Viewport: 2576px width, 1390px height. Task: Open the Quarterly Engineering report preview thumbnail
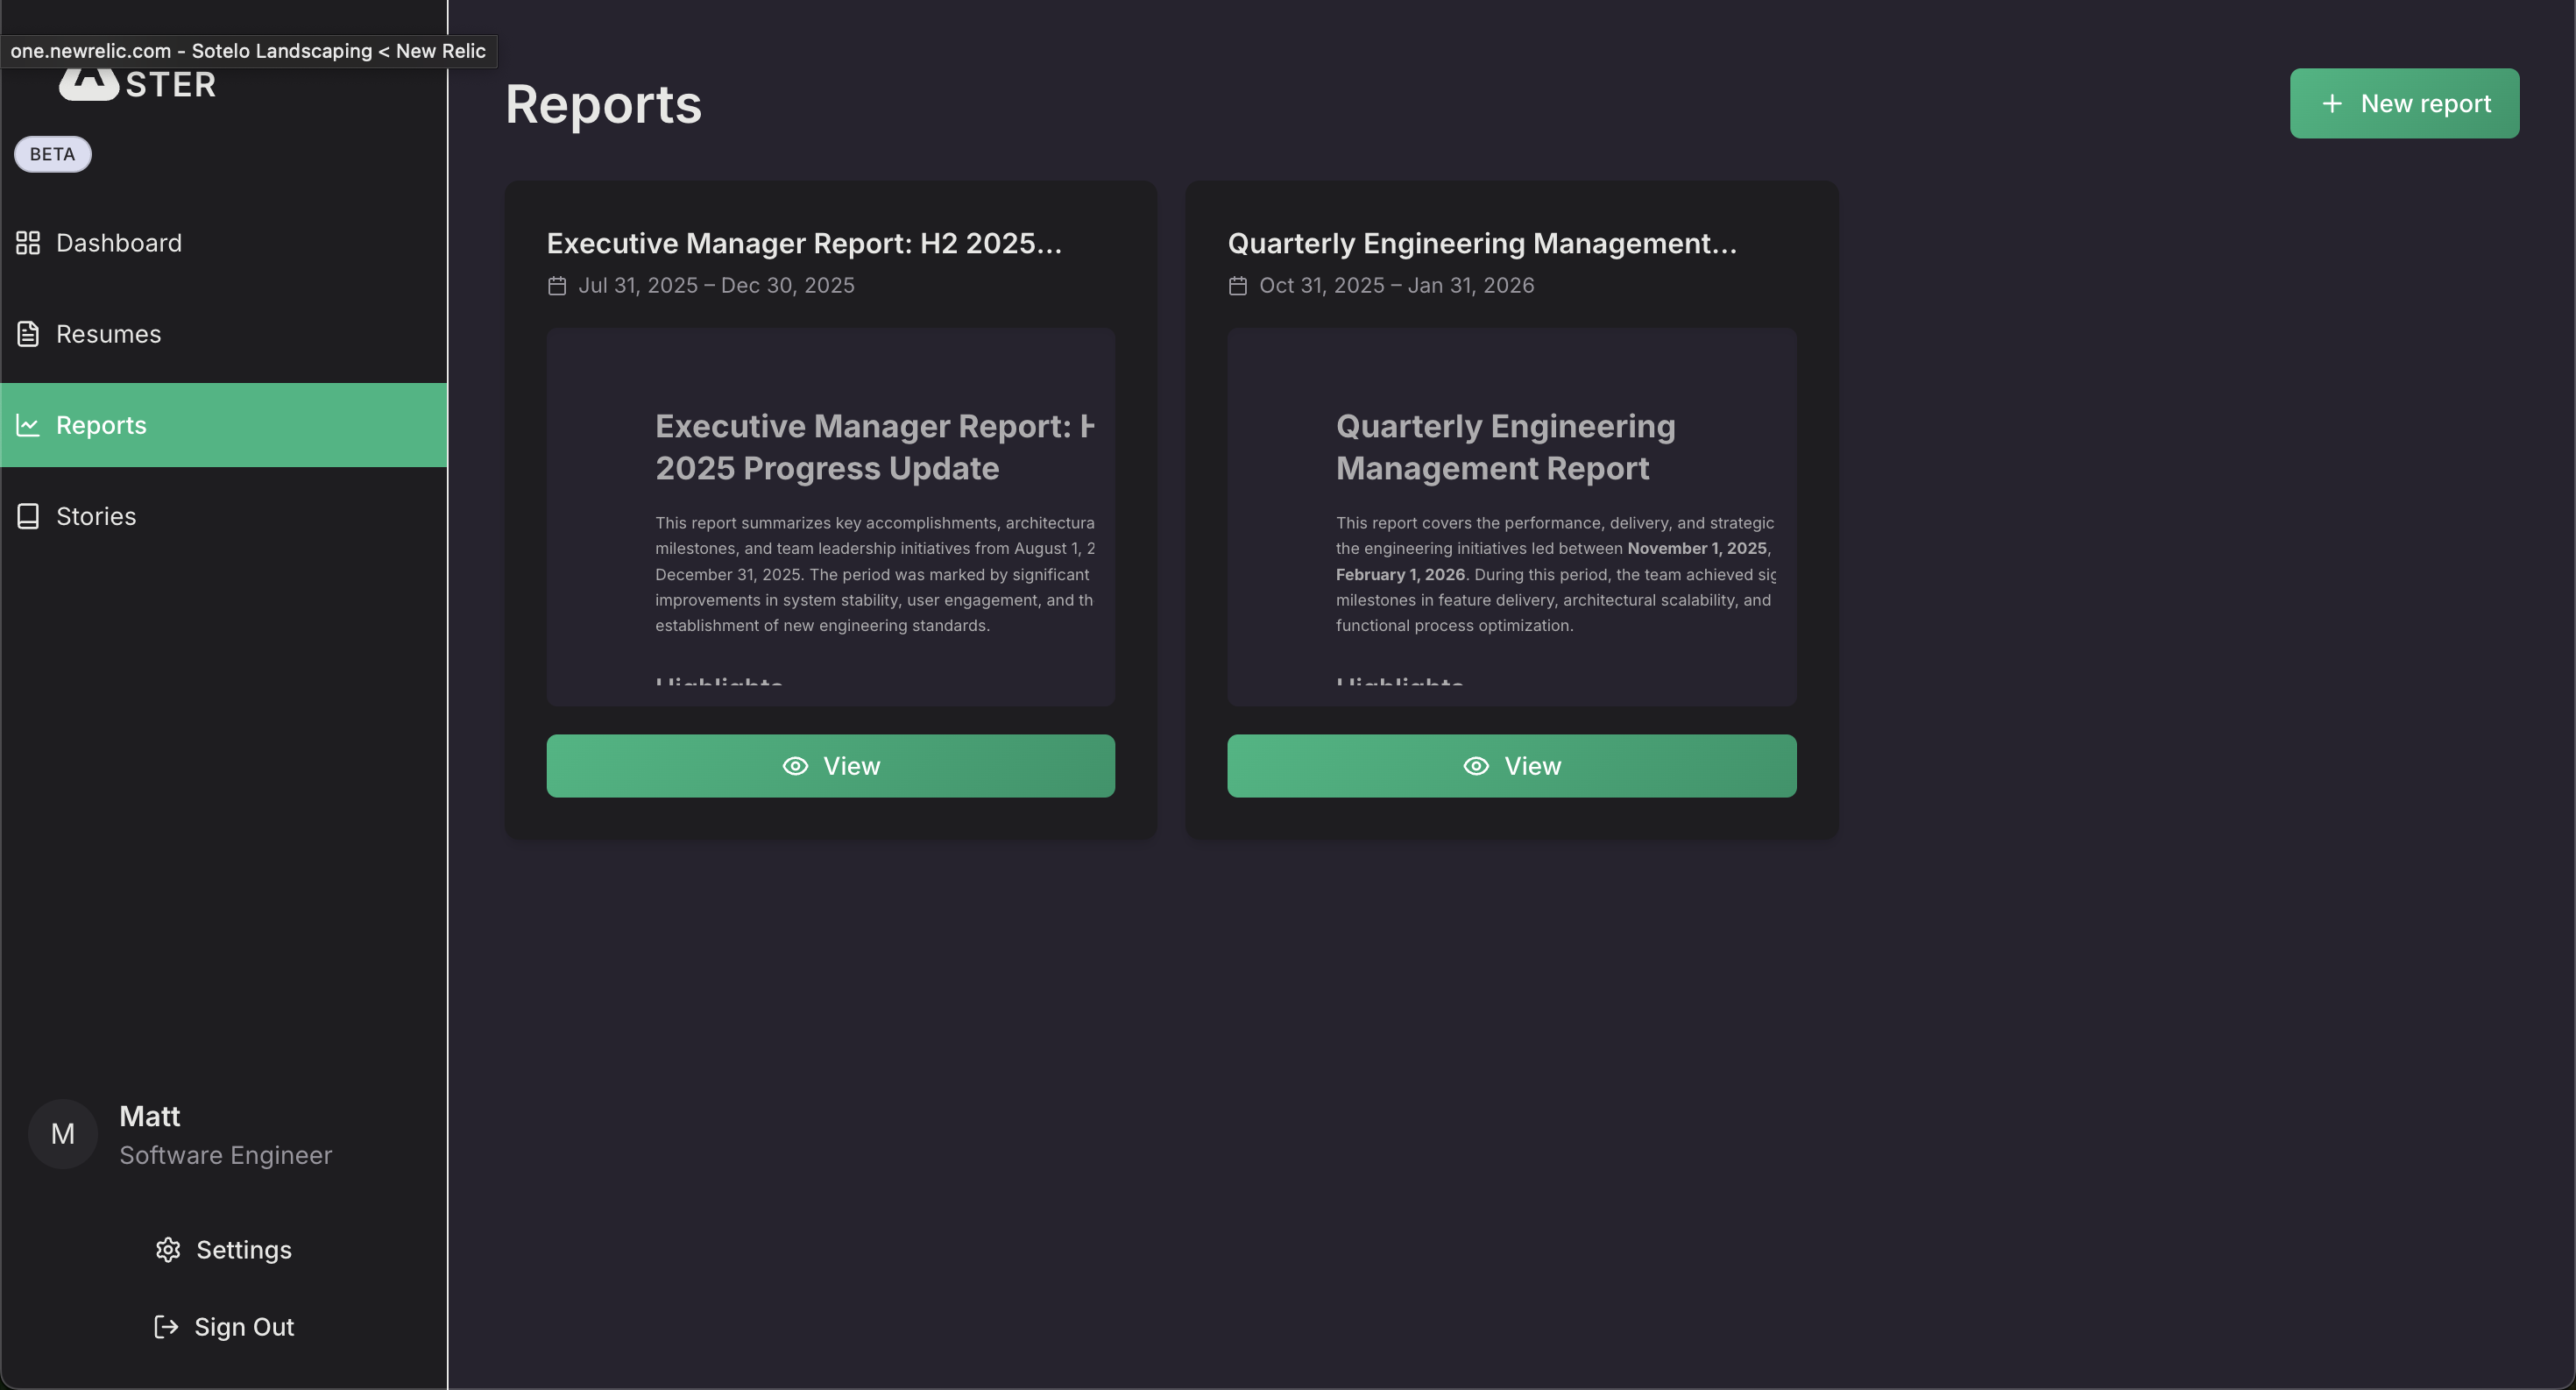coord(1511,517)
